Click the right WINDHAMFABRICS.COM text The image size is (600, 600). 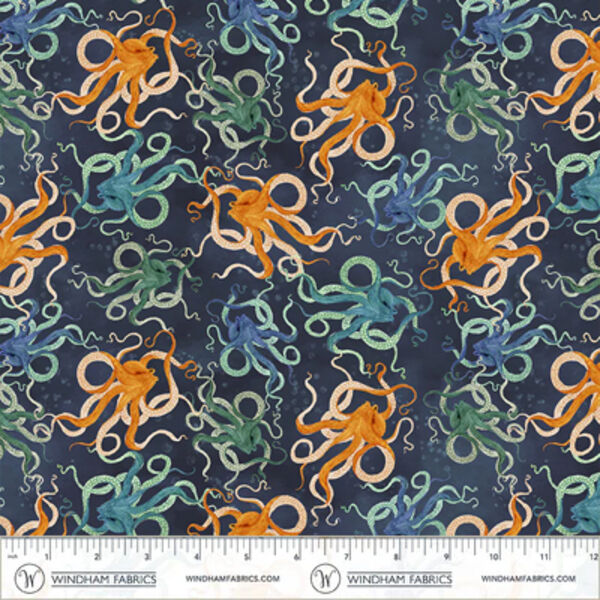[528, 579]
